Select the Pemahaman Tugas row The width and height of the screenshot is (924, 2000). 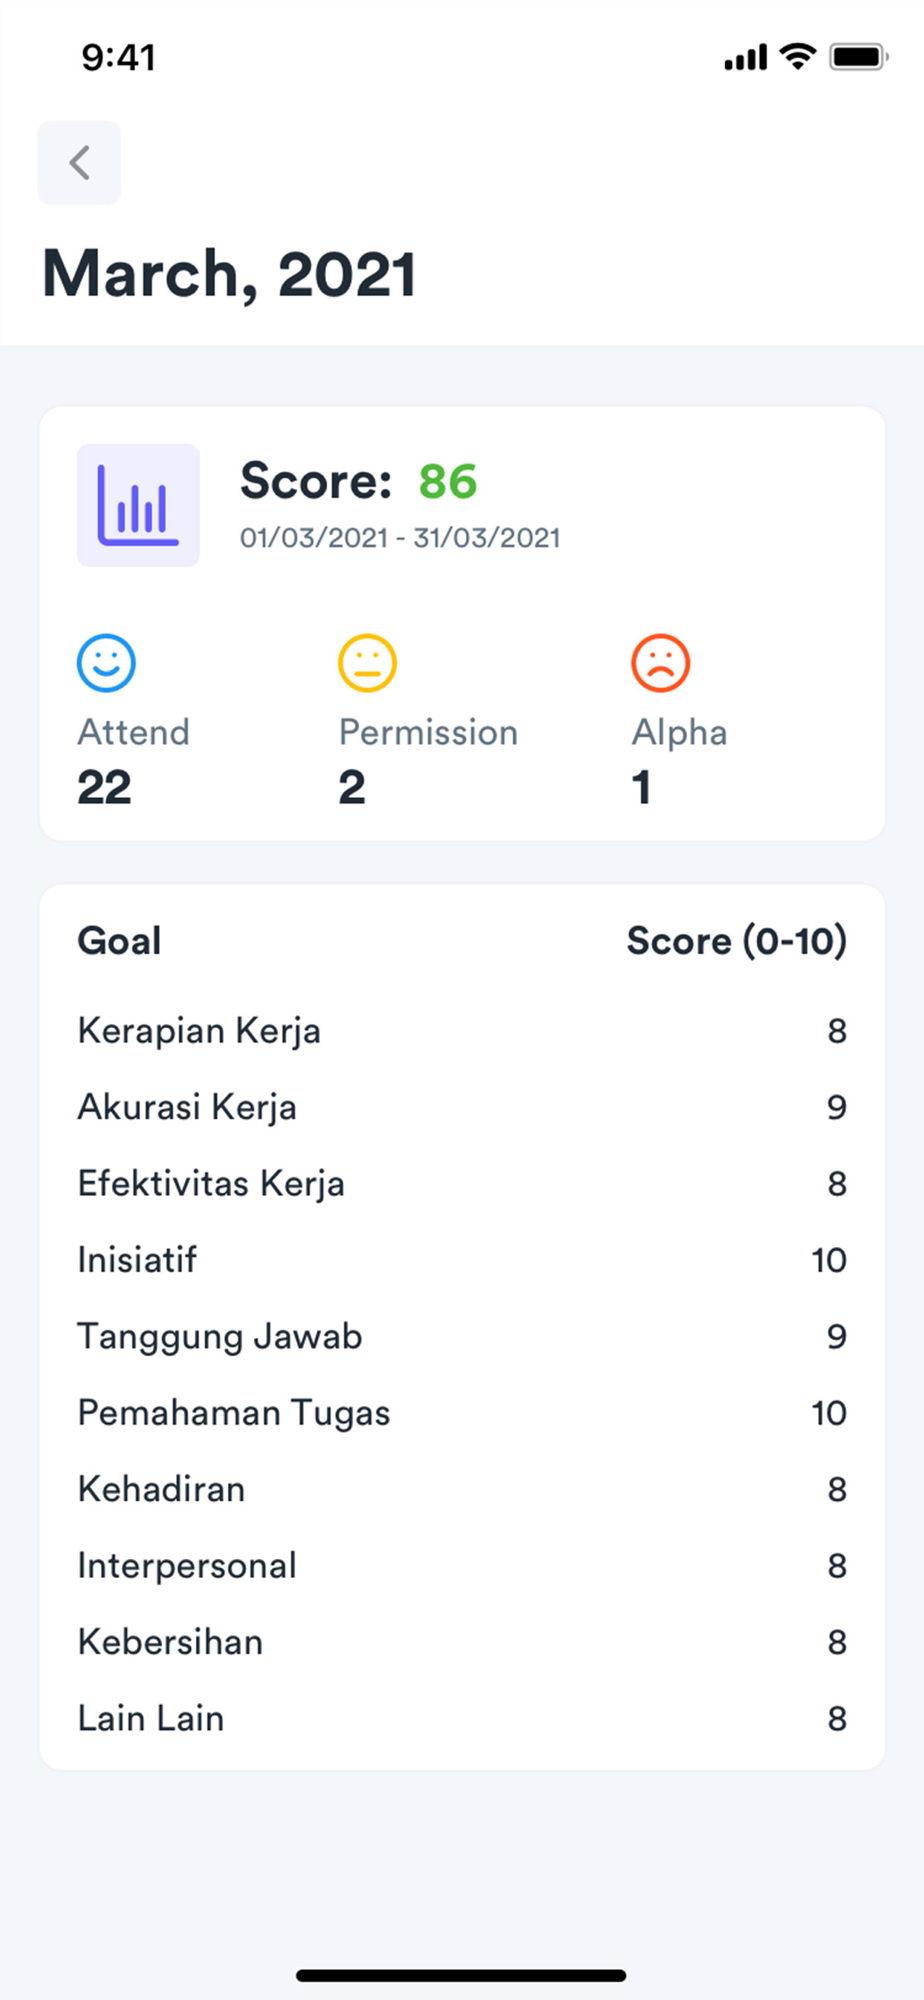[x=462, y=1413]
